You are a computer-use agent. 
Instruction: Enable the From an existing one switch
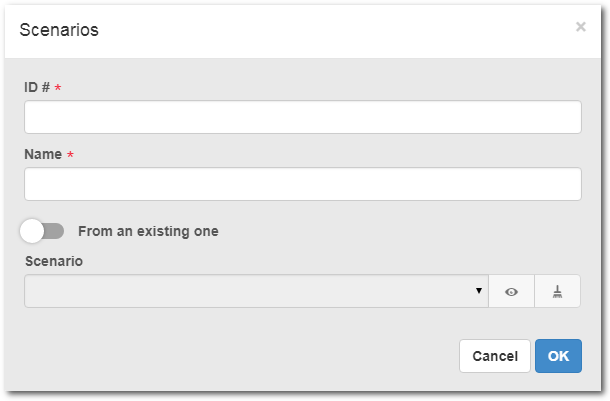(x=42, y=231)
